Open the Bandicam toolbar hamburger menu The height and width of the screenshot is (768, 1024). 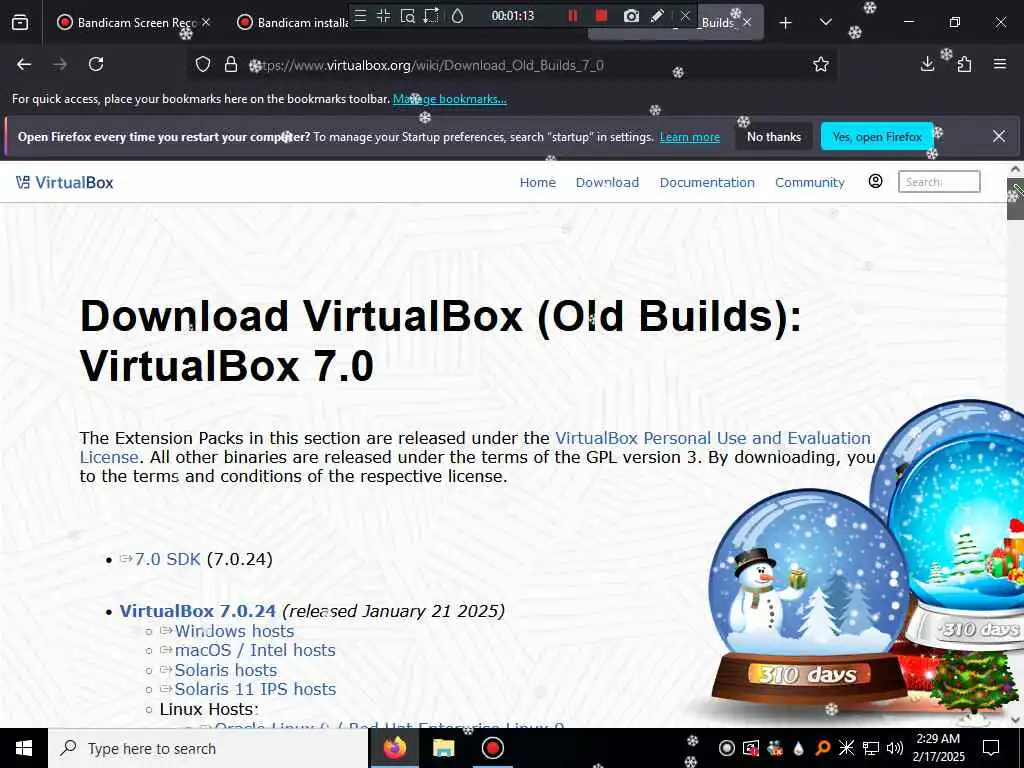click(360, 16)
